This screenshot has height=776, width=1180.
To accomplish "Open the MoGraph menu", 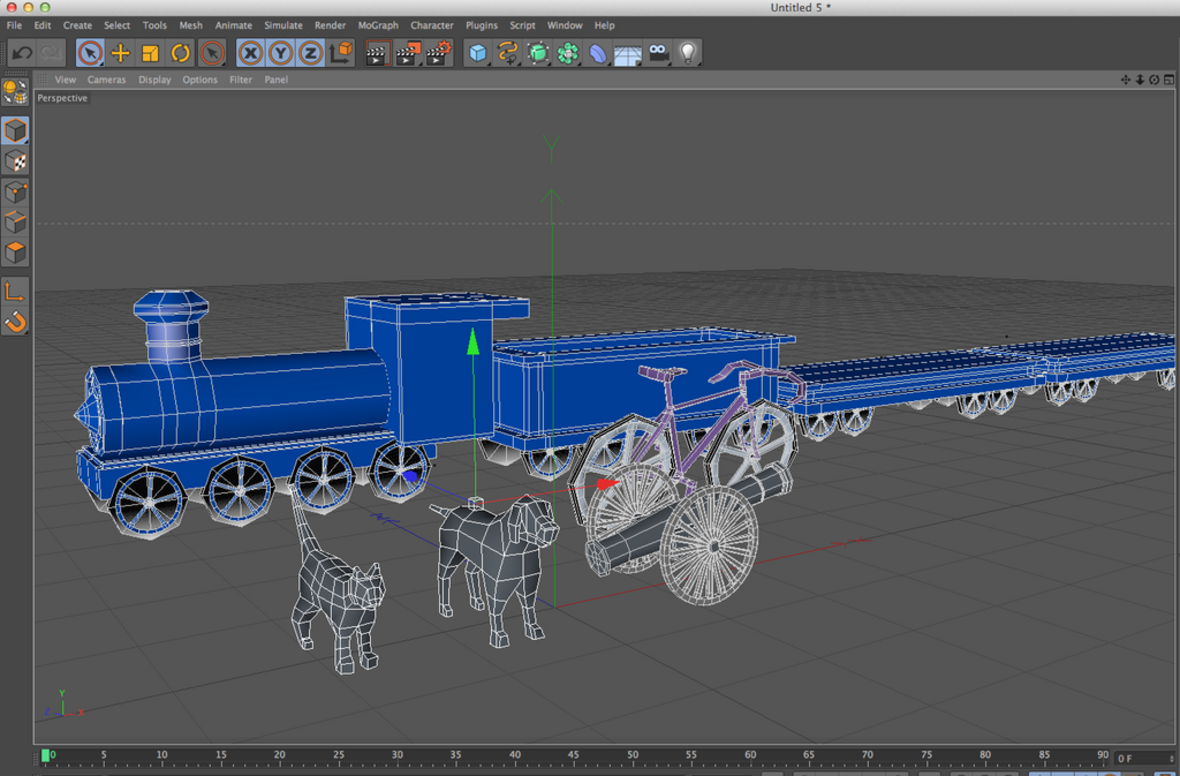I will 378,25.
